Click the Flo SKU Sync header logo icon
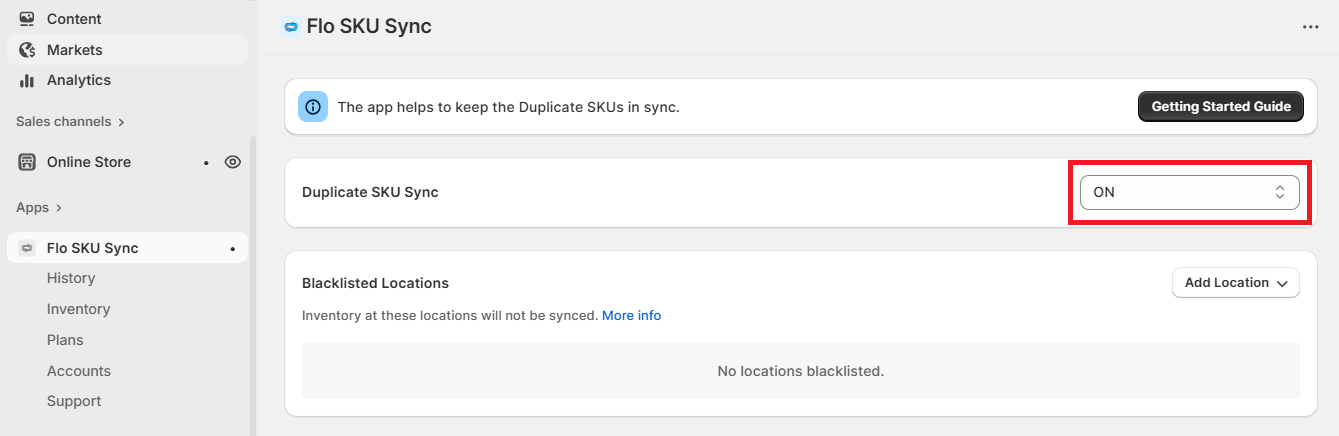 coord(291,27)
